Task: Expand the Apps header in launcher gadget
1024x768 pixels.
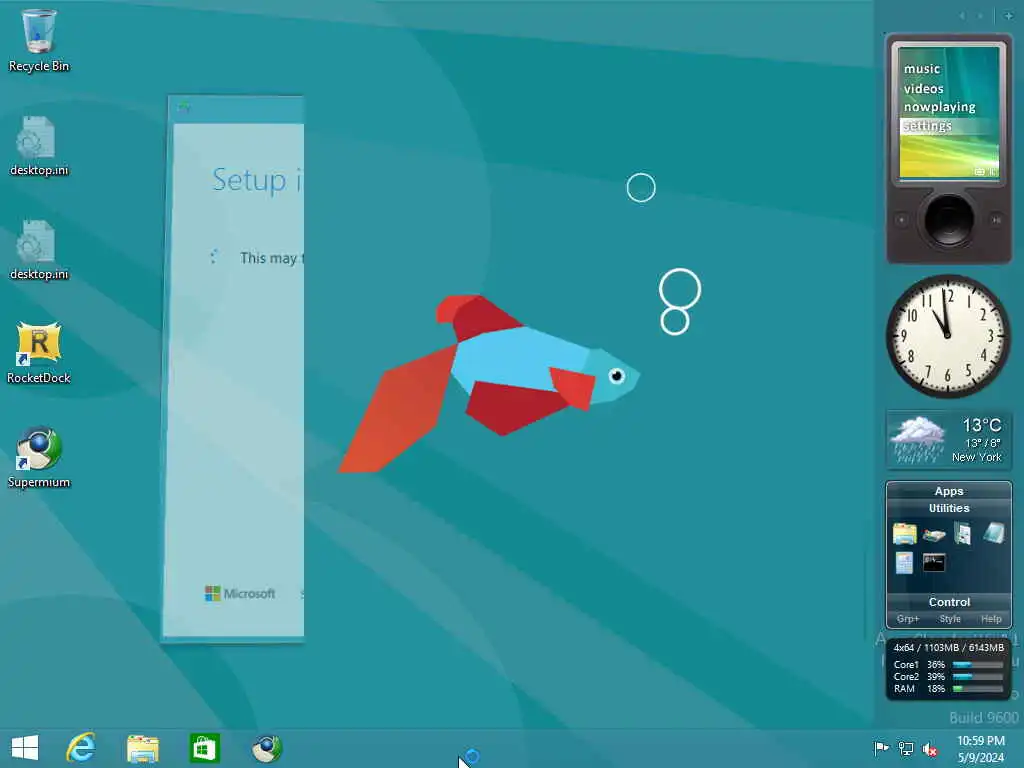Action: tap(949, 491)
